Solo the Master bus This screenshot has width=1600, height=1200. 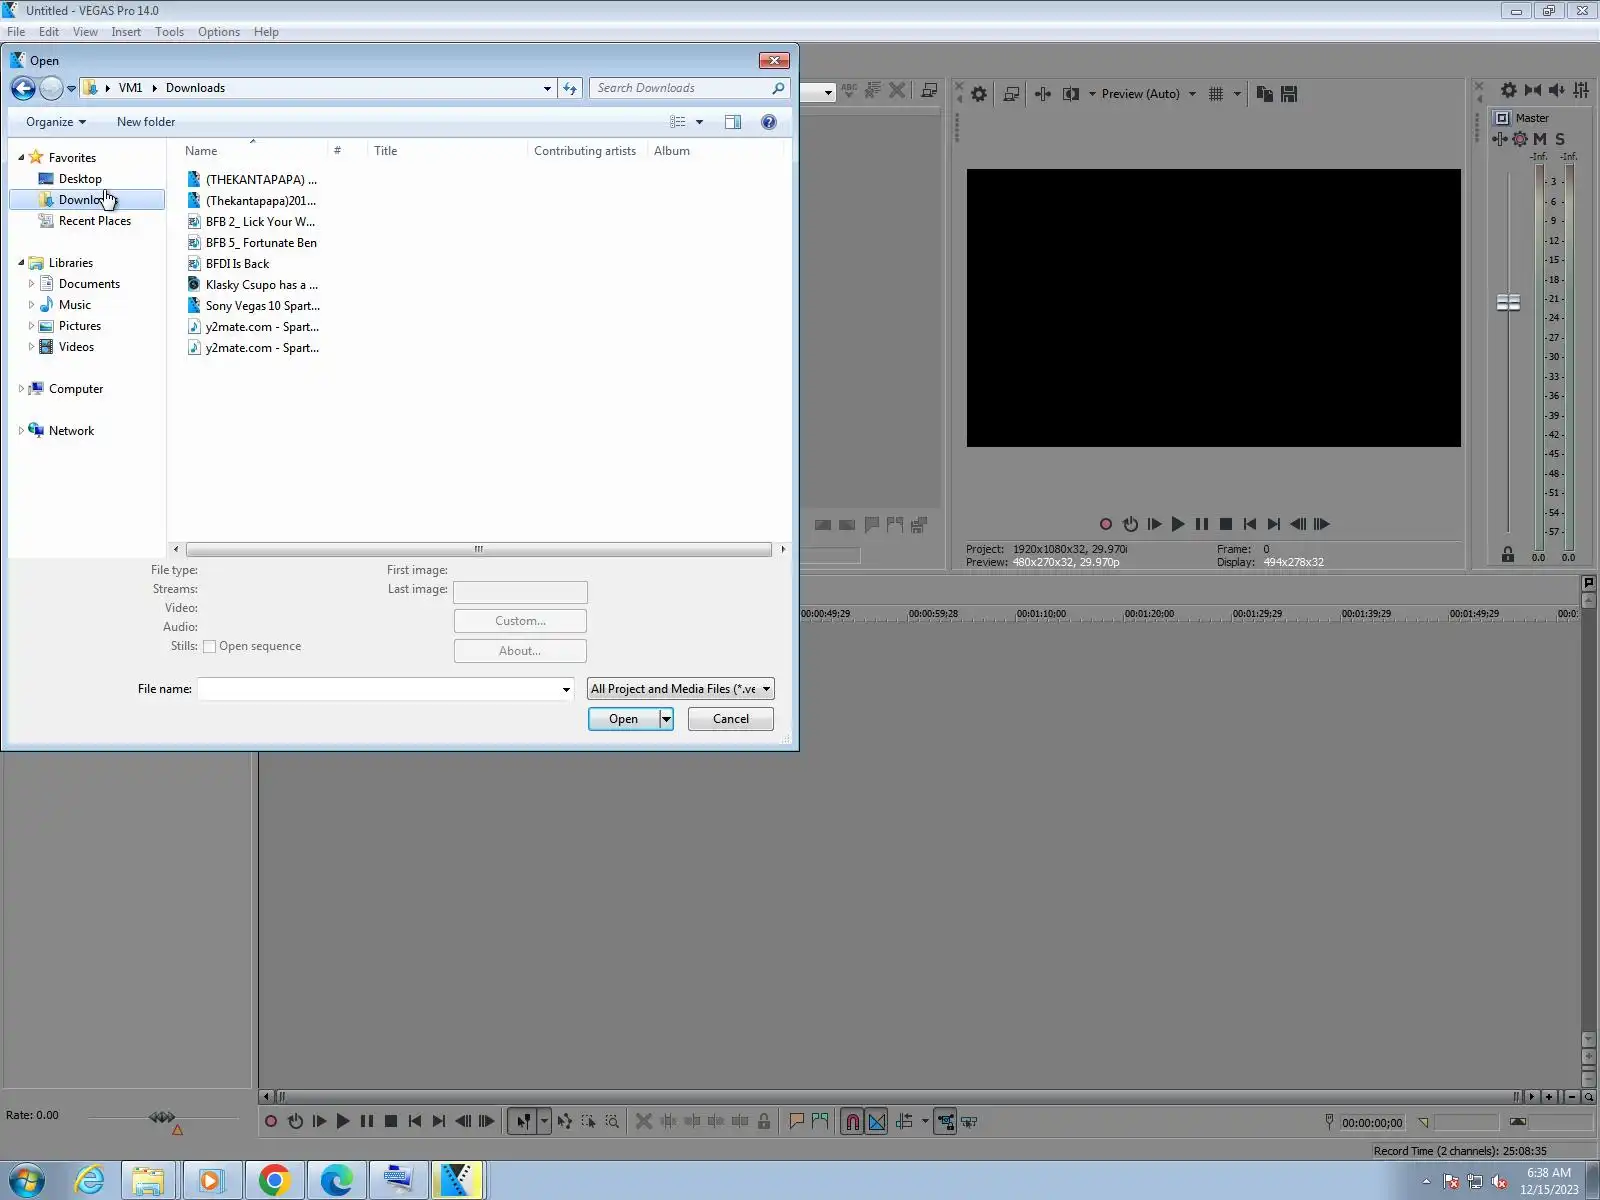[1560, 139]
